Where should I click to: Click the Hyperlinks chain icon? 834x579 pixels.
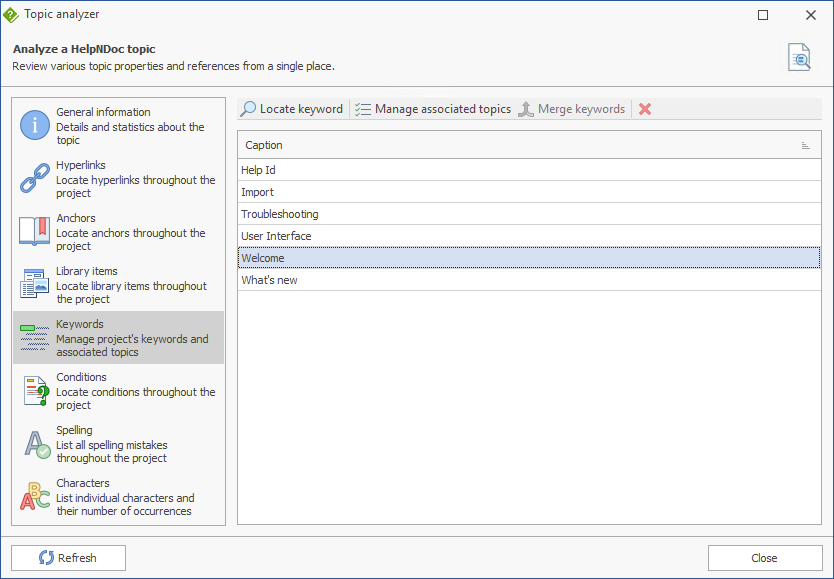[x=35, y=178]
